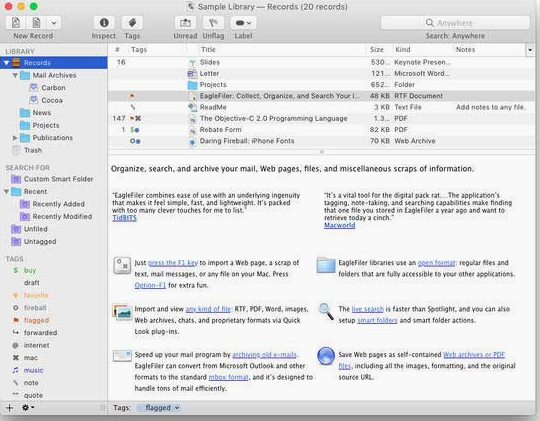Viewport: 540px width, 421px height.
Task: Select the mac tag command icon
Action: pyautogui.click(x=15, y=358)
